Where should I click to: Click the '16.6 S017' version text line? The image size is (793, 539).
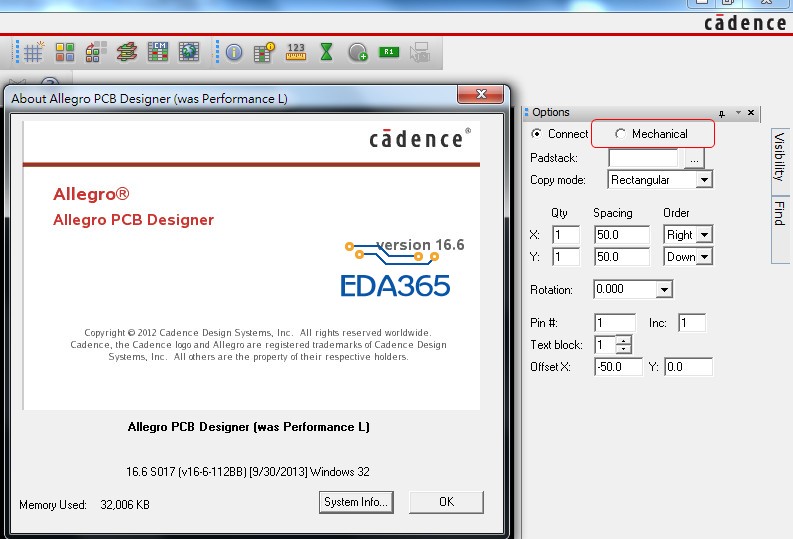[248, 472]
